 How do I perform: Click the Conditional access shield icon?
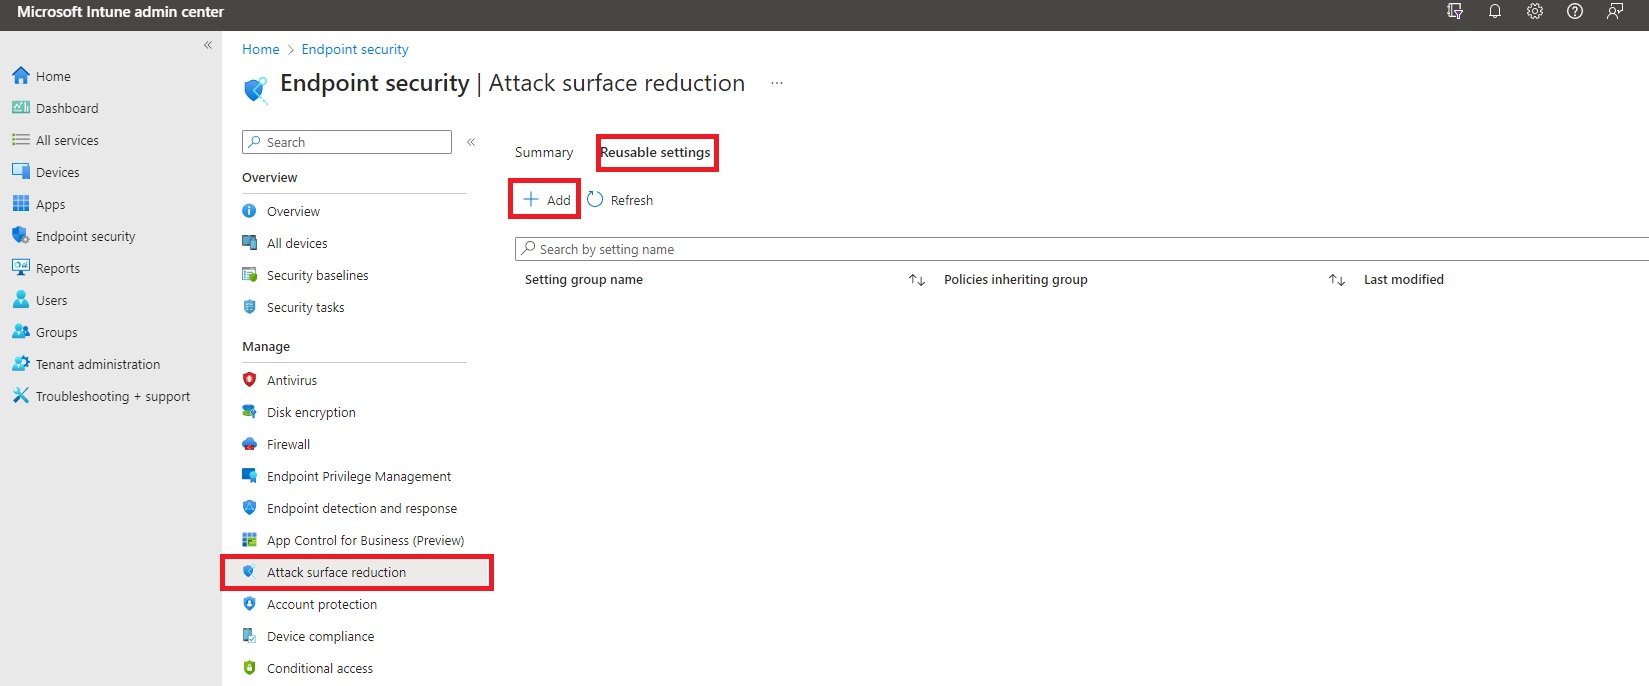pyautogui.click(x=250, y=668)
